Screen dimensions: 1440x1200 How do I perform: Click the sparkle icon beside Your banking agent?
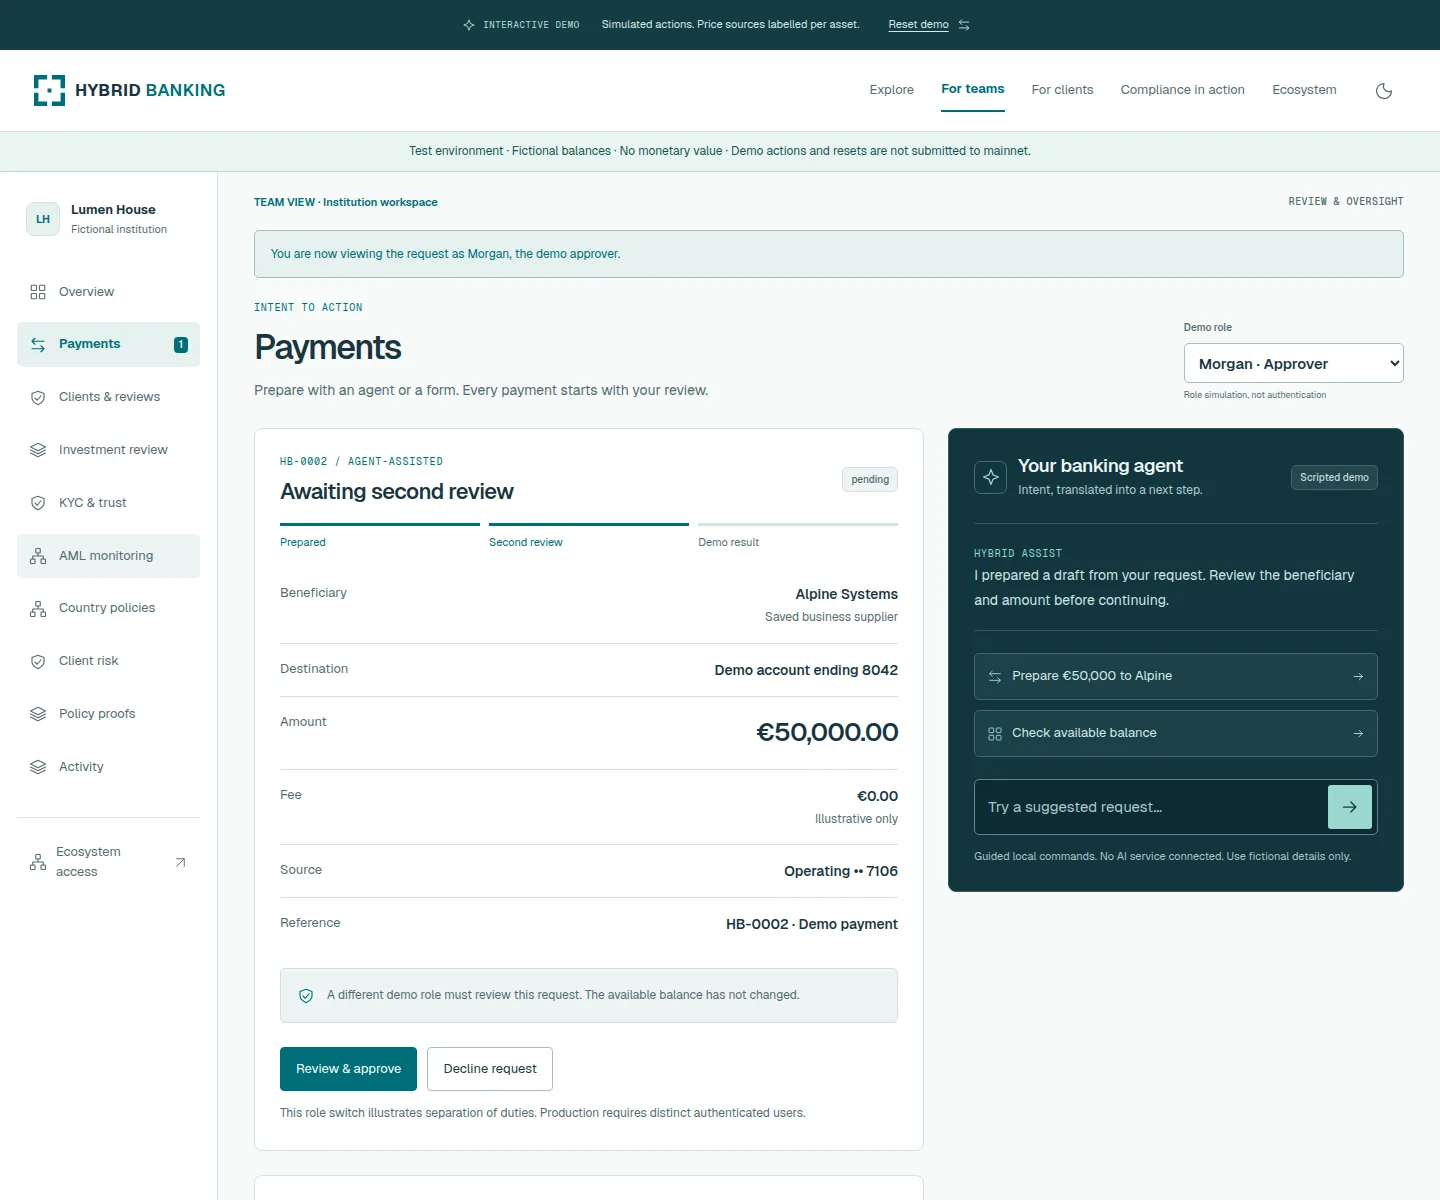(x=991, y=477)
